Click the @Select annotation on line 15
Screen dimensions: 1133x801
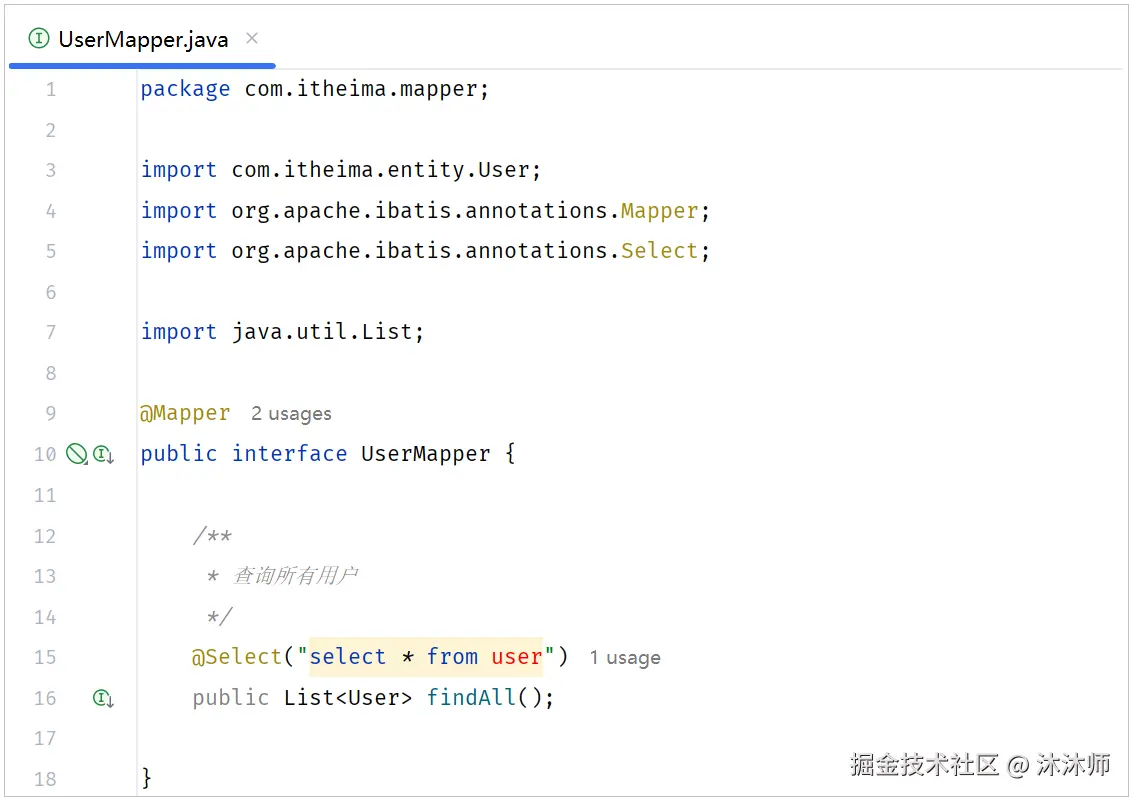tap(236, 657)
